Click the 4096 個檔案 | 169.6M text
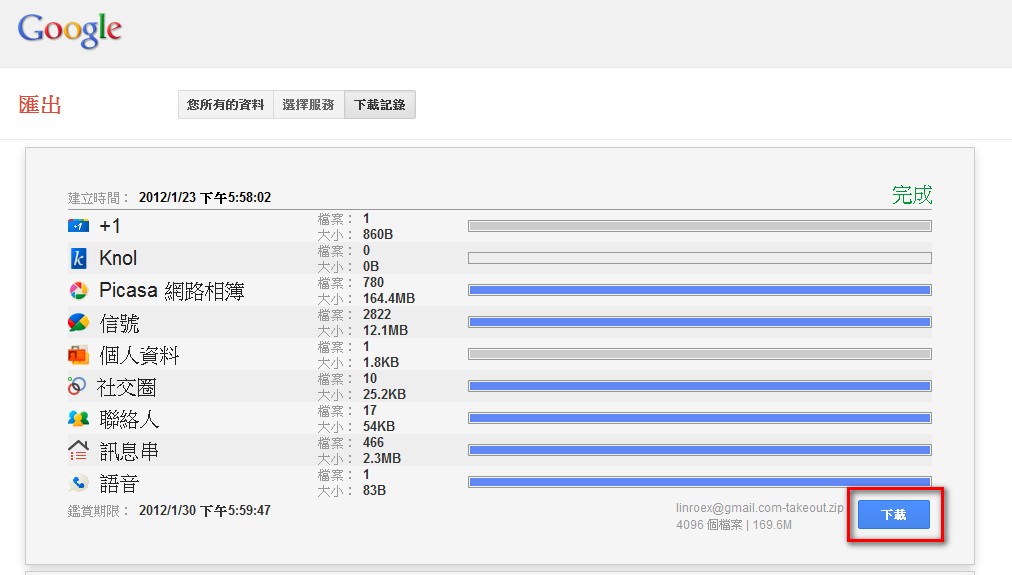The width and height of the screenshot is (1012, 575). (x=734, y=525)
